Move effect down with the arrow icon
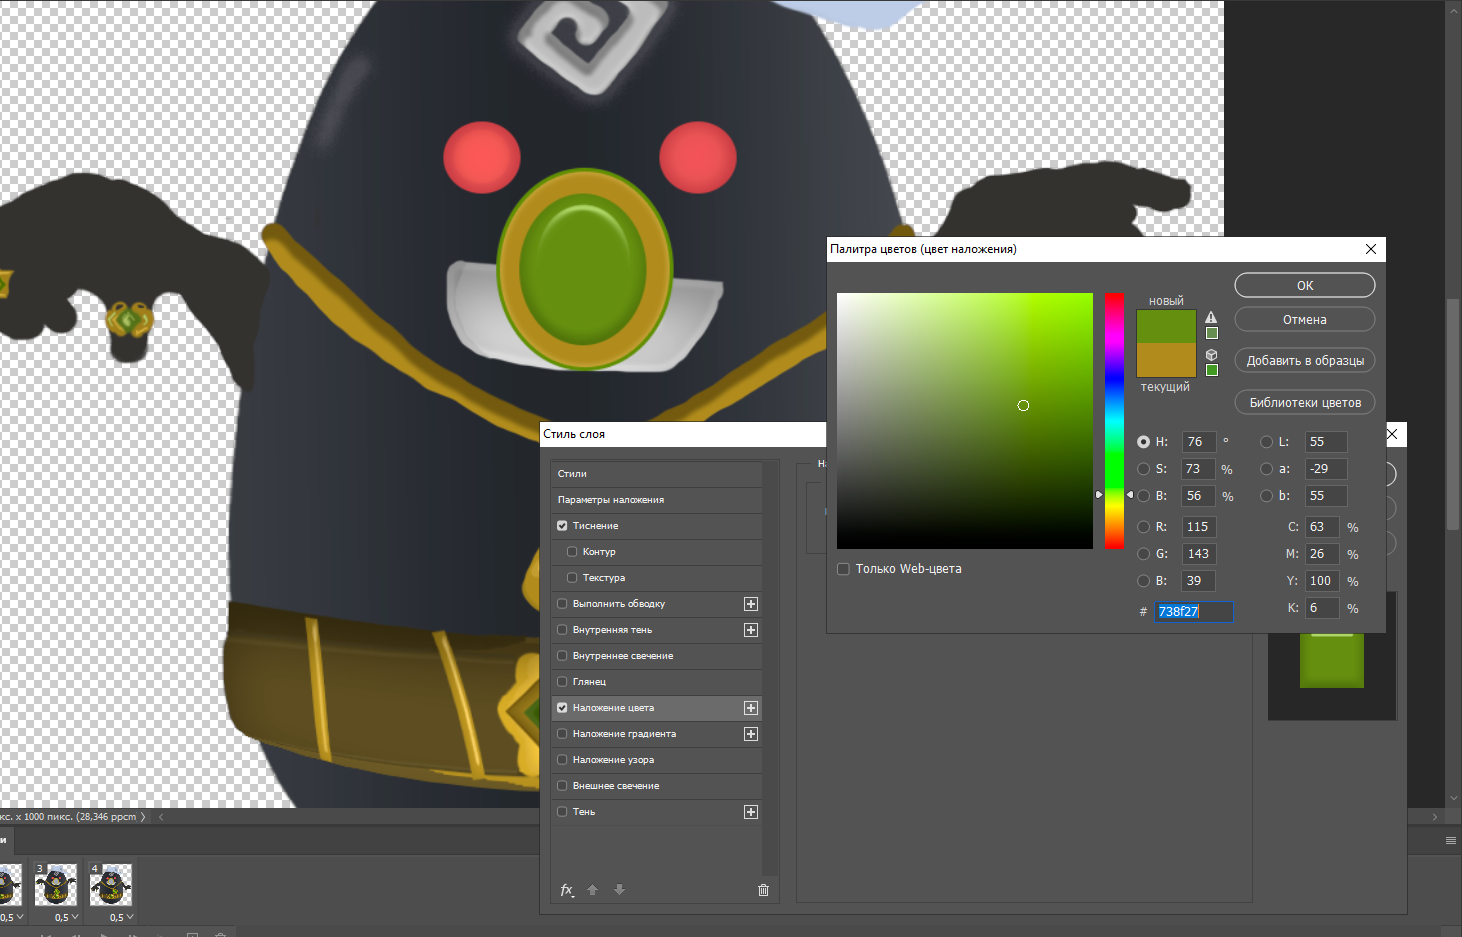Screen dimensions: 1462x937 tap(619, 890)
